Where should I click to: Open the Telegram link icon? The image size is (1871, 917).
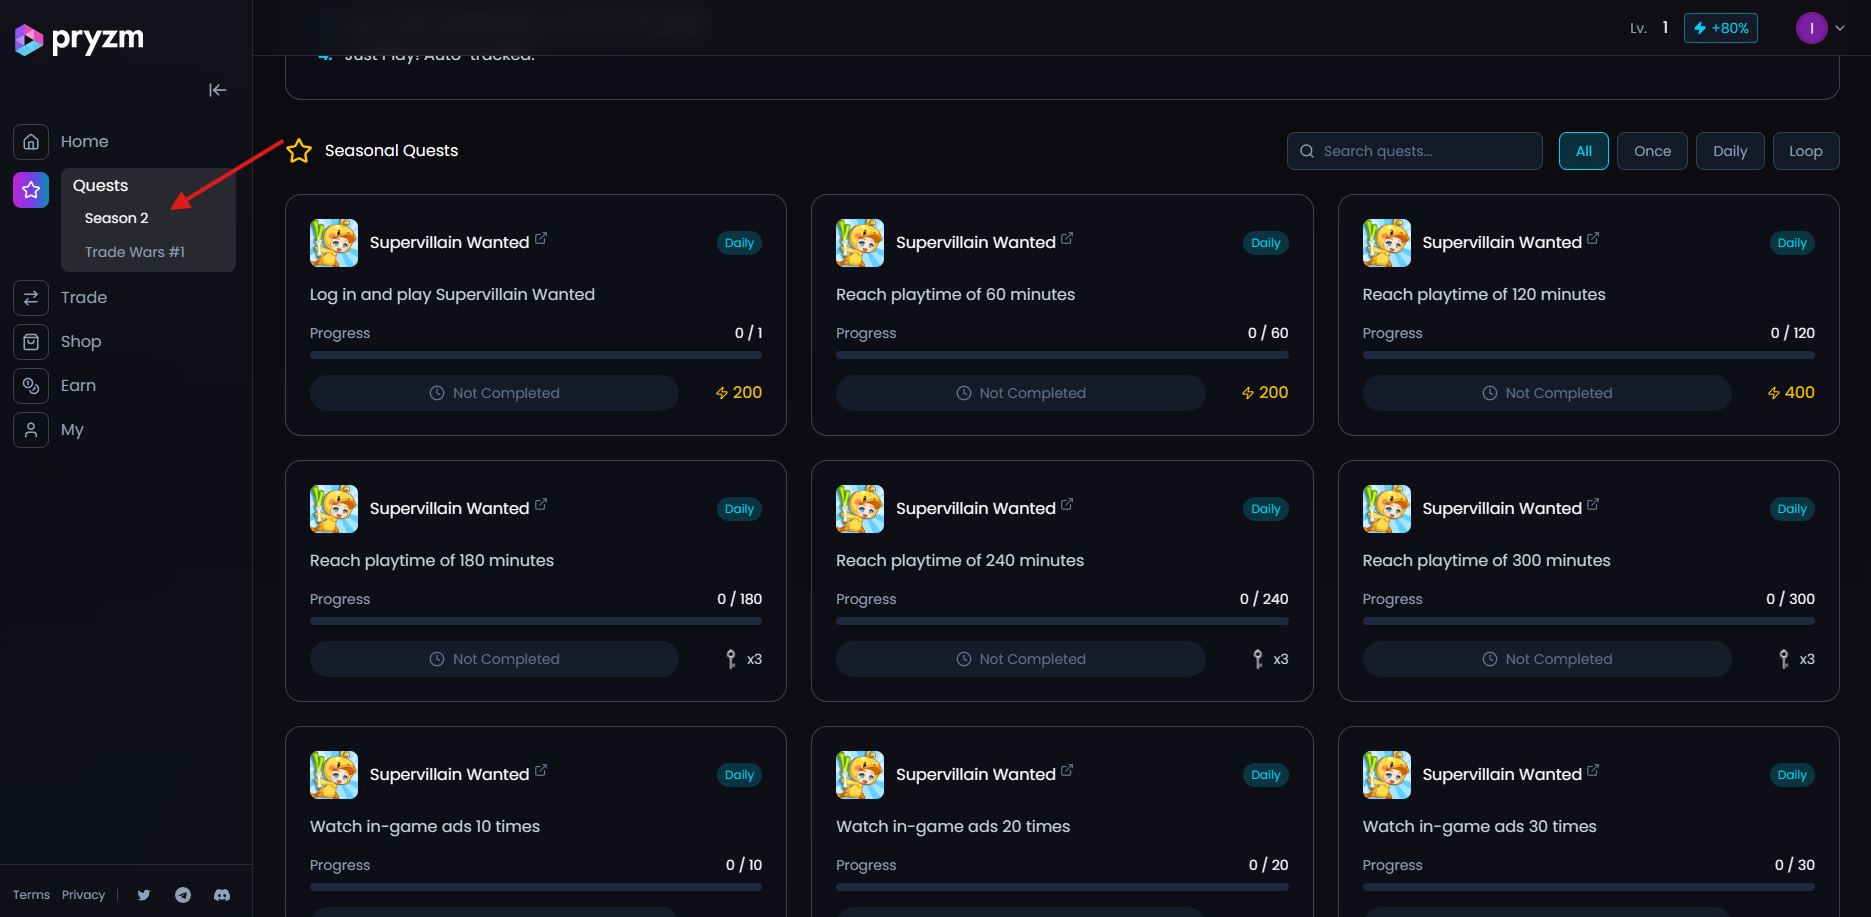click(x=183, y=895)
